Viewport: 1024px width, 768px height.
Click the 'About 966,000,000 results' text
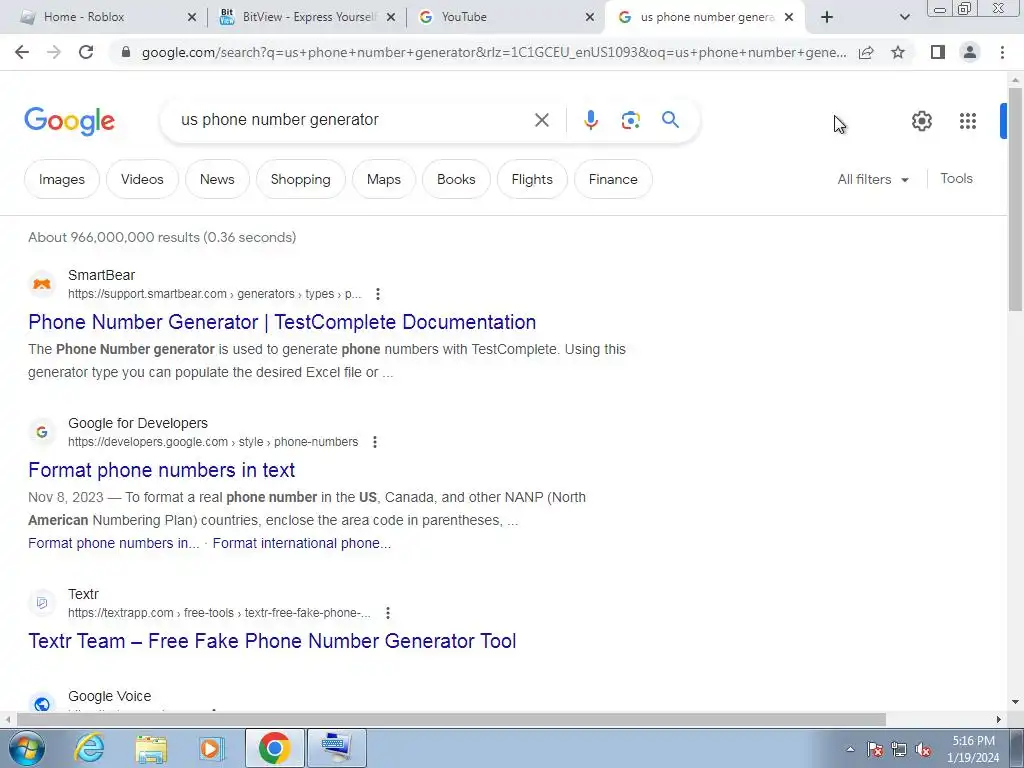[162, 238]
